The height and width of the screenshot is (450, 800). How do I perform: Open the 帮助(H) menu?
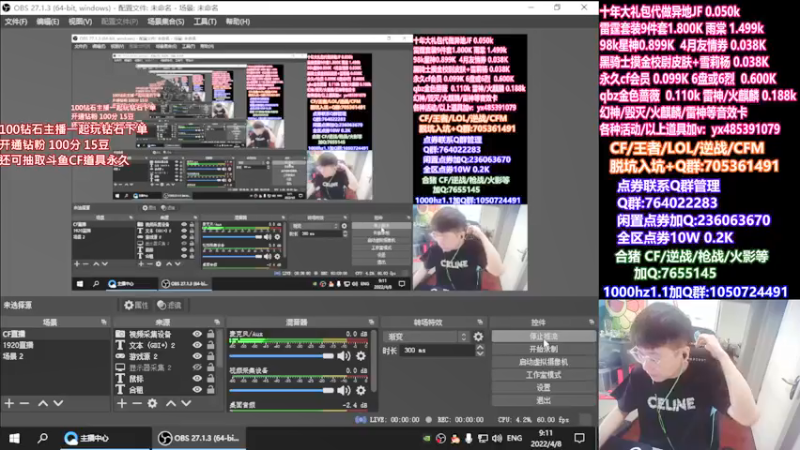point(238,22)
